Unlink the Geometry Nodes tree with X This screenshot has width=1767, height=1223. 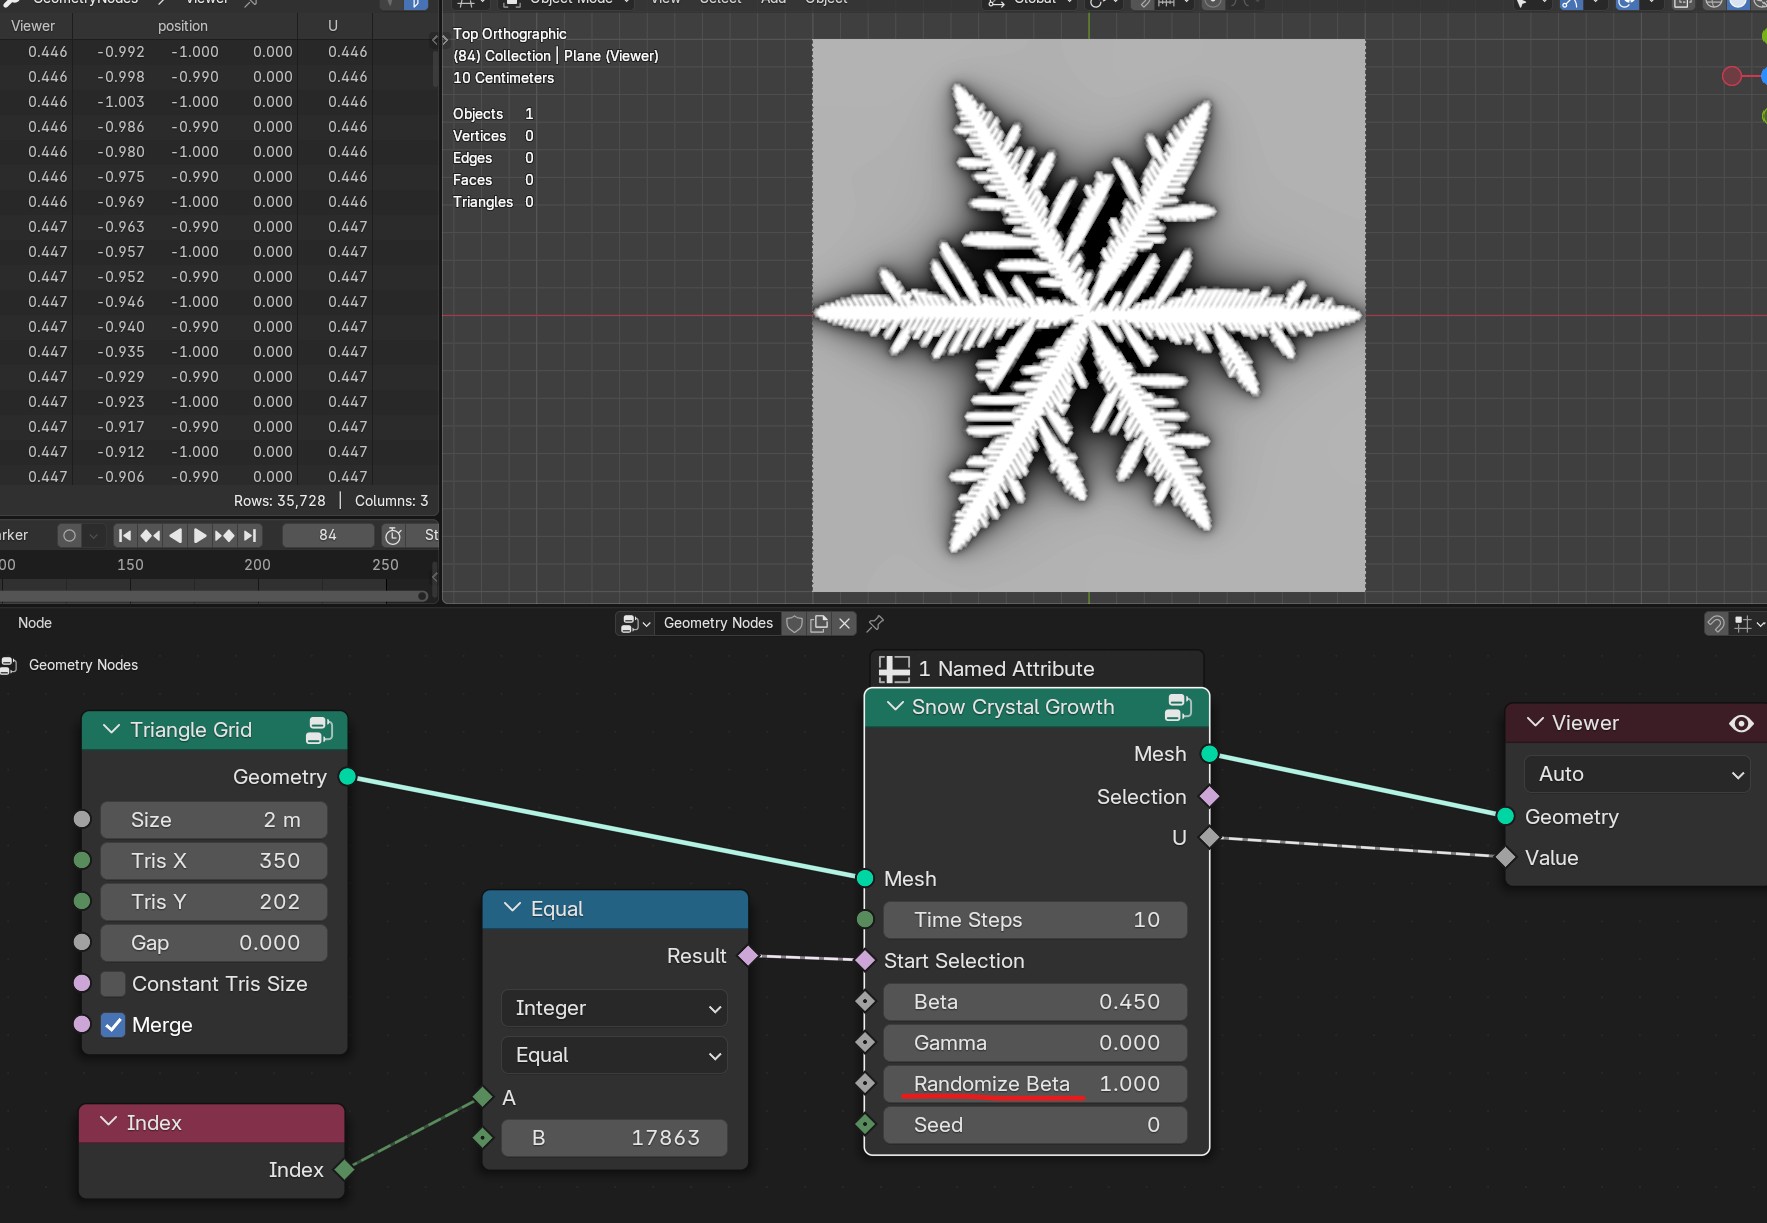(844, 623)
